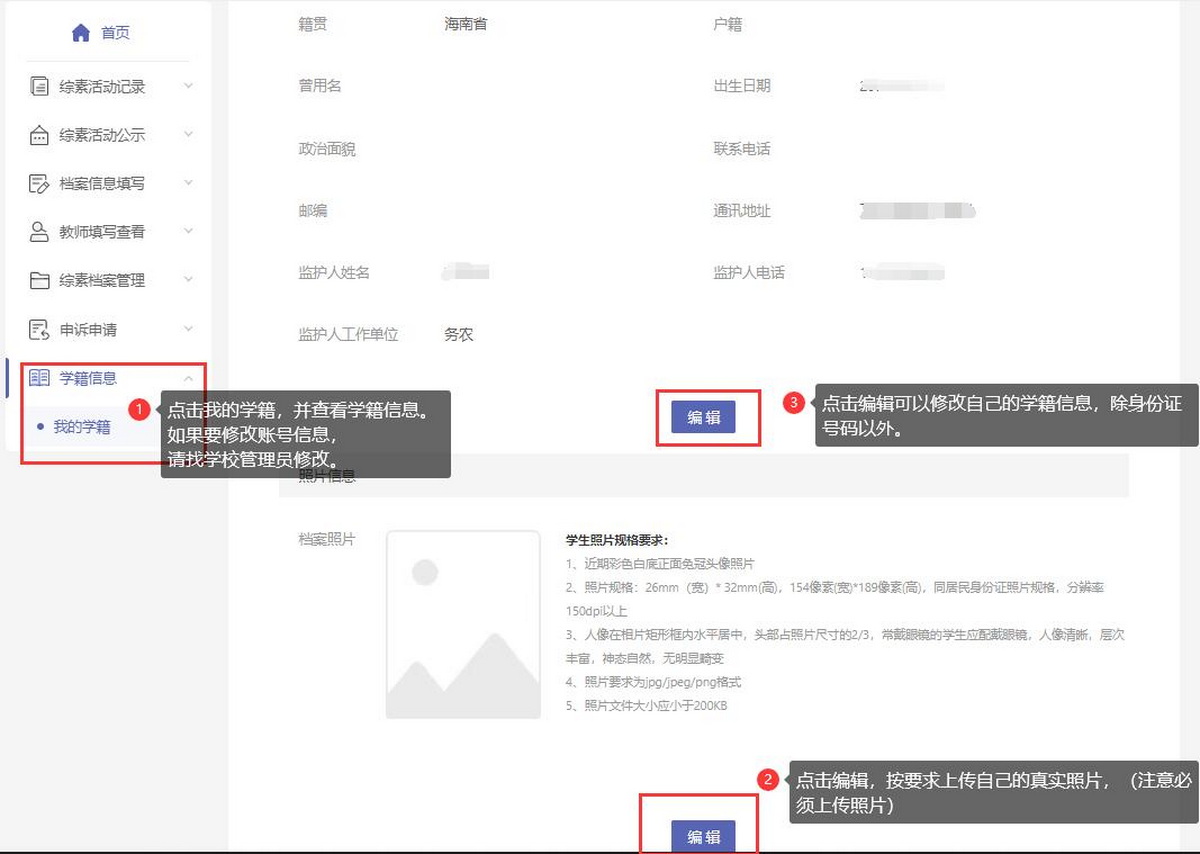Click the 教师填写查看 person icon

pyautogui.click(x=42, y=231)
